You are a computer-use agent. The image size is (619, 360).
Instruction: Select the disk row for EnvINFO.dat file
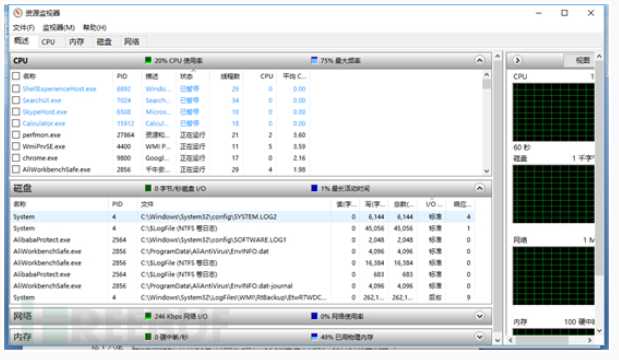(x=243, y=251)
